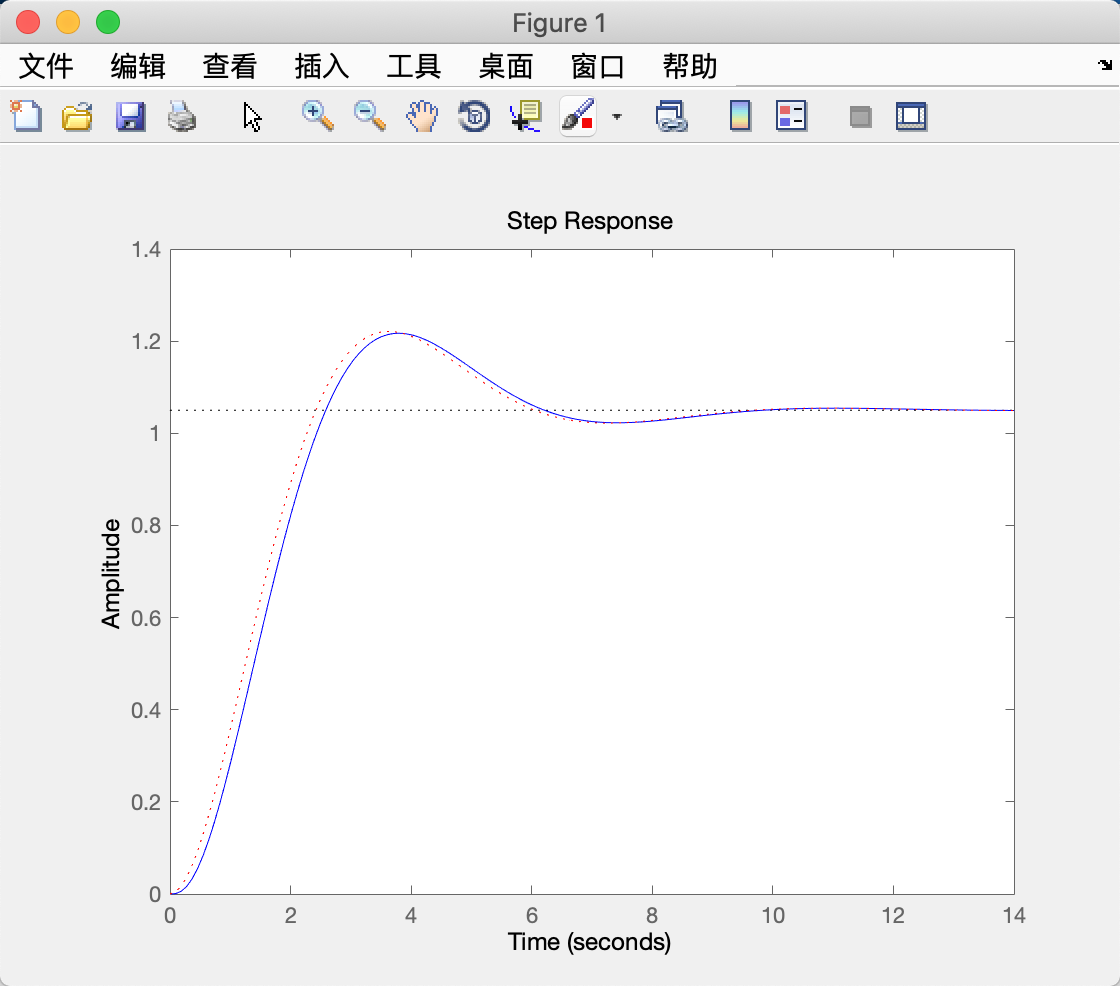Open the 帮助 (Help) menu
Image resolution: width=1120 pixels, height=986 pixels.
tap(689, 66)
